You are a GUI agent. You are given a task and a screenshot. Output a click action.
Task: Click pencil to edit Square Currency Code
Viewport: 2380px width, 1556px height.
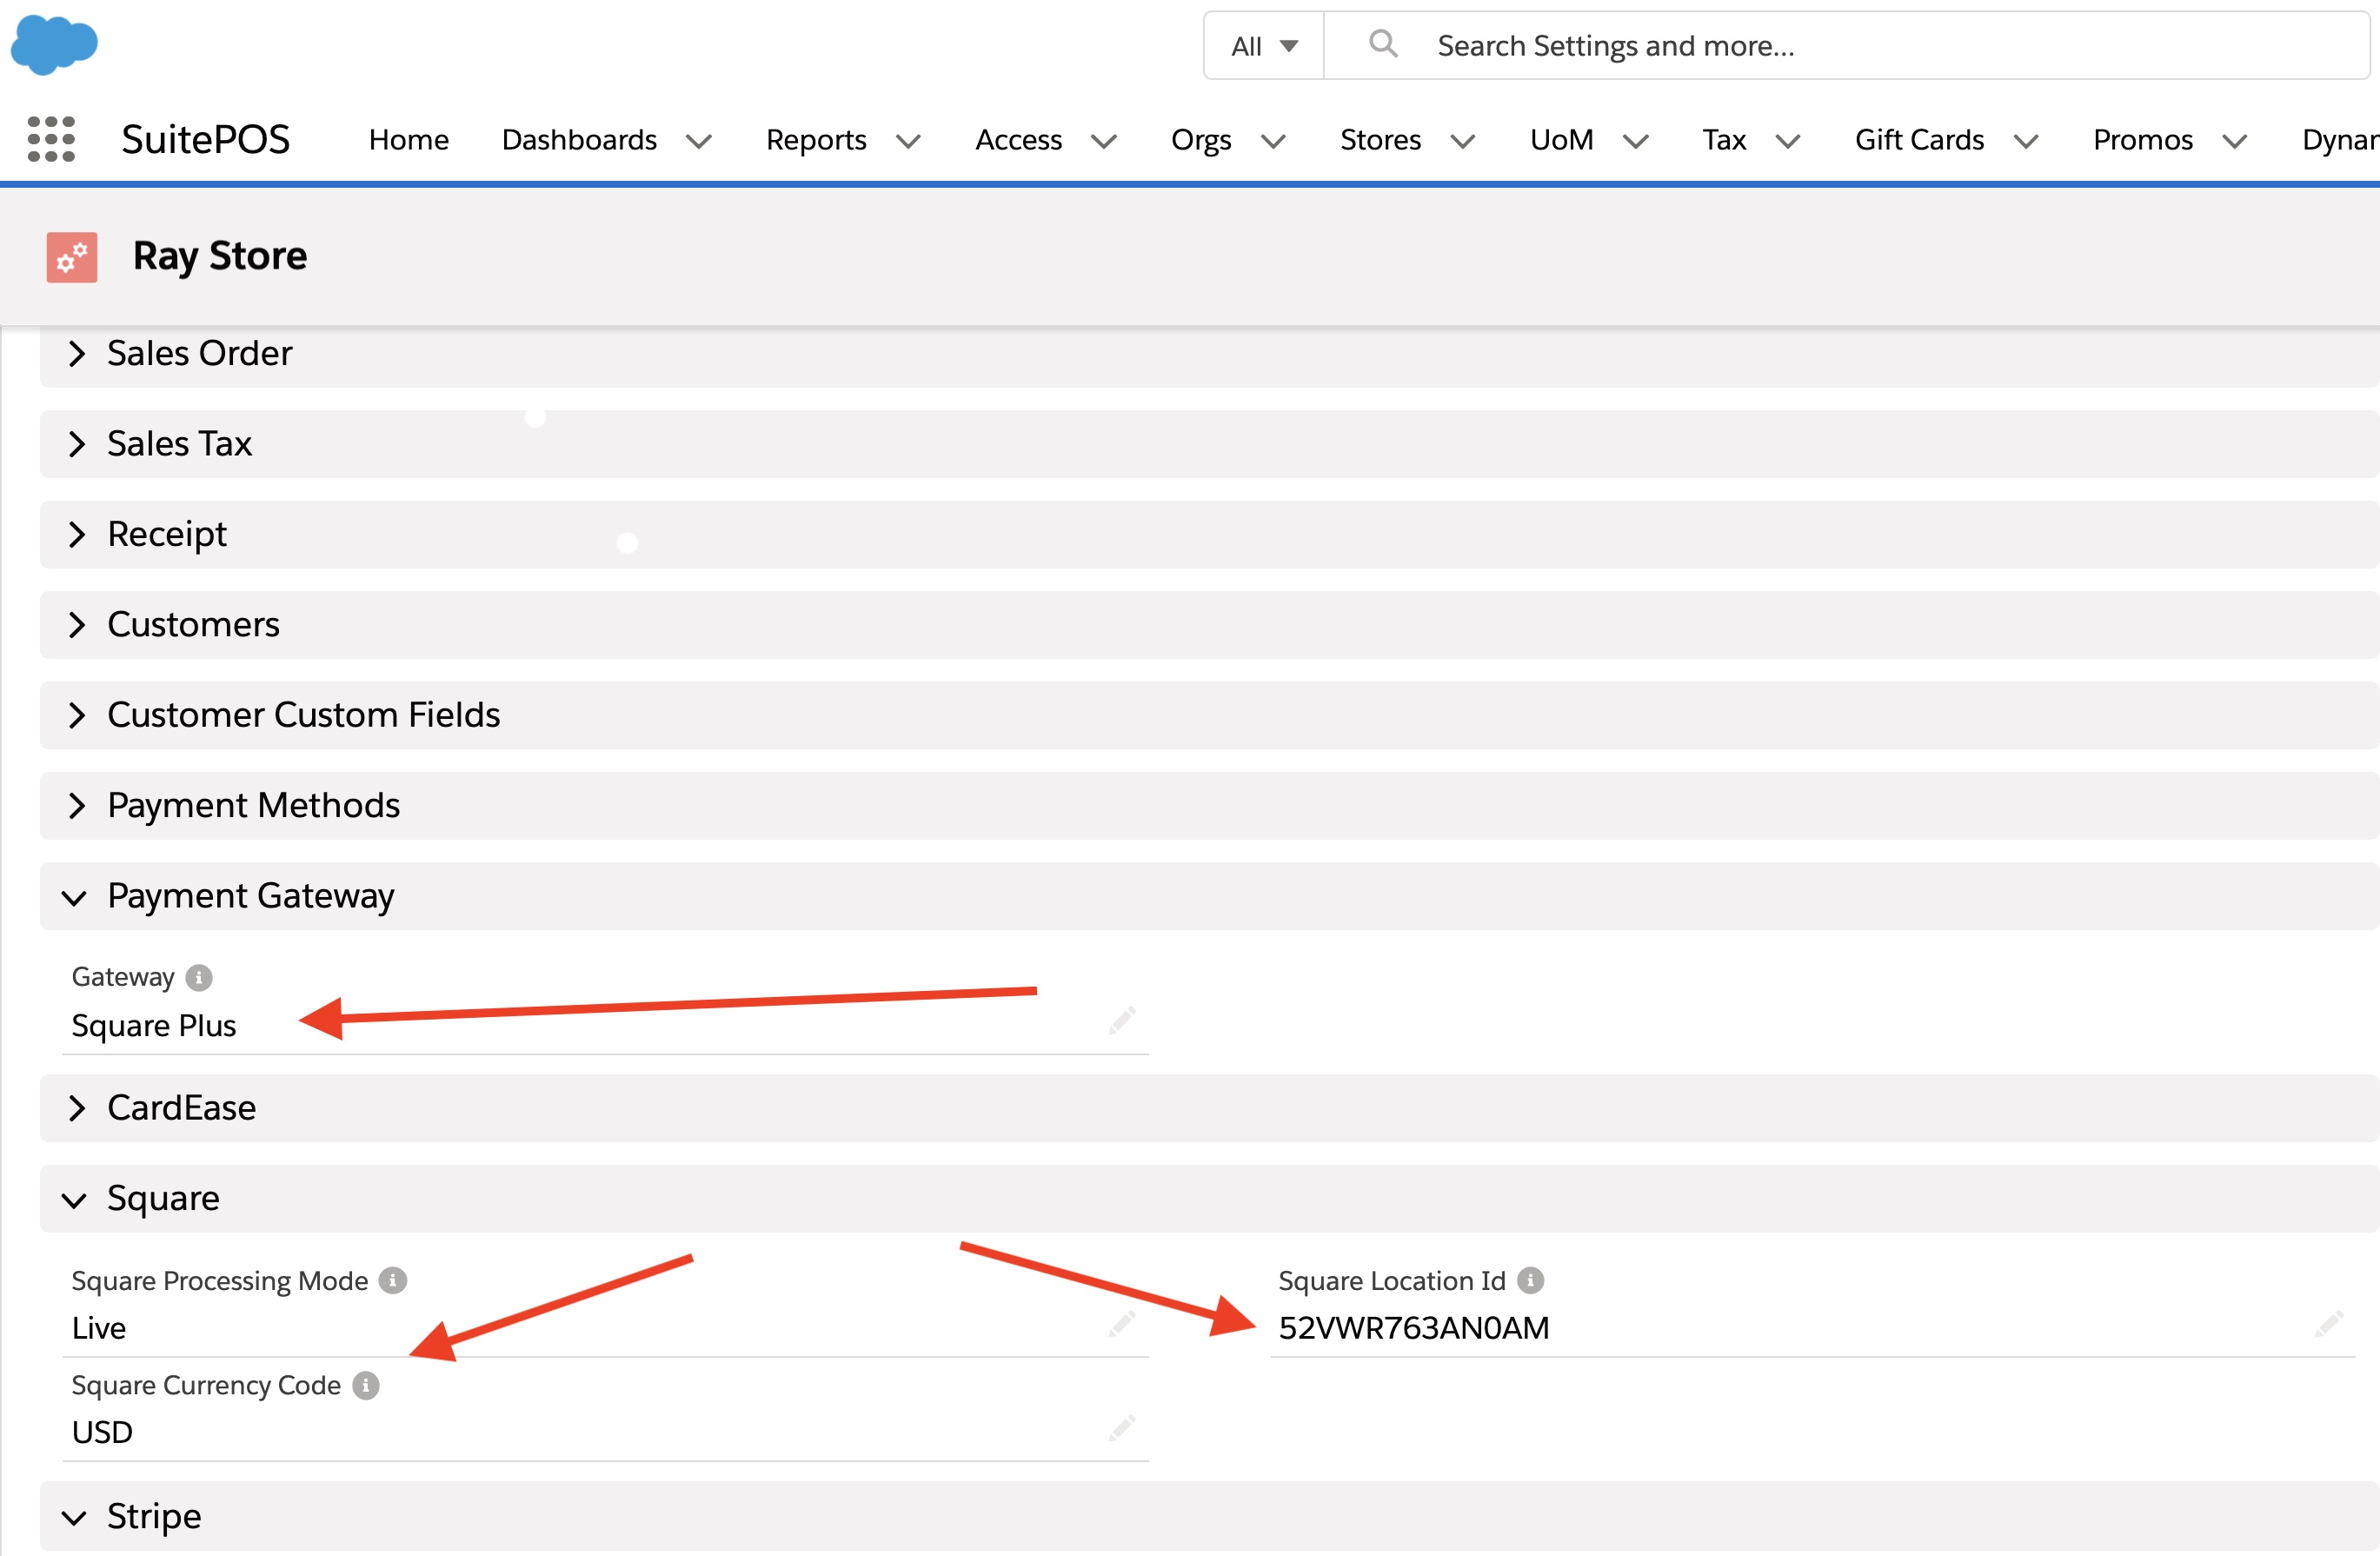click(x=1122, y=1428)
